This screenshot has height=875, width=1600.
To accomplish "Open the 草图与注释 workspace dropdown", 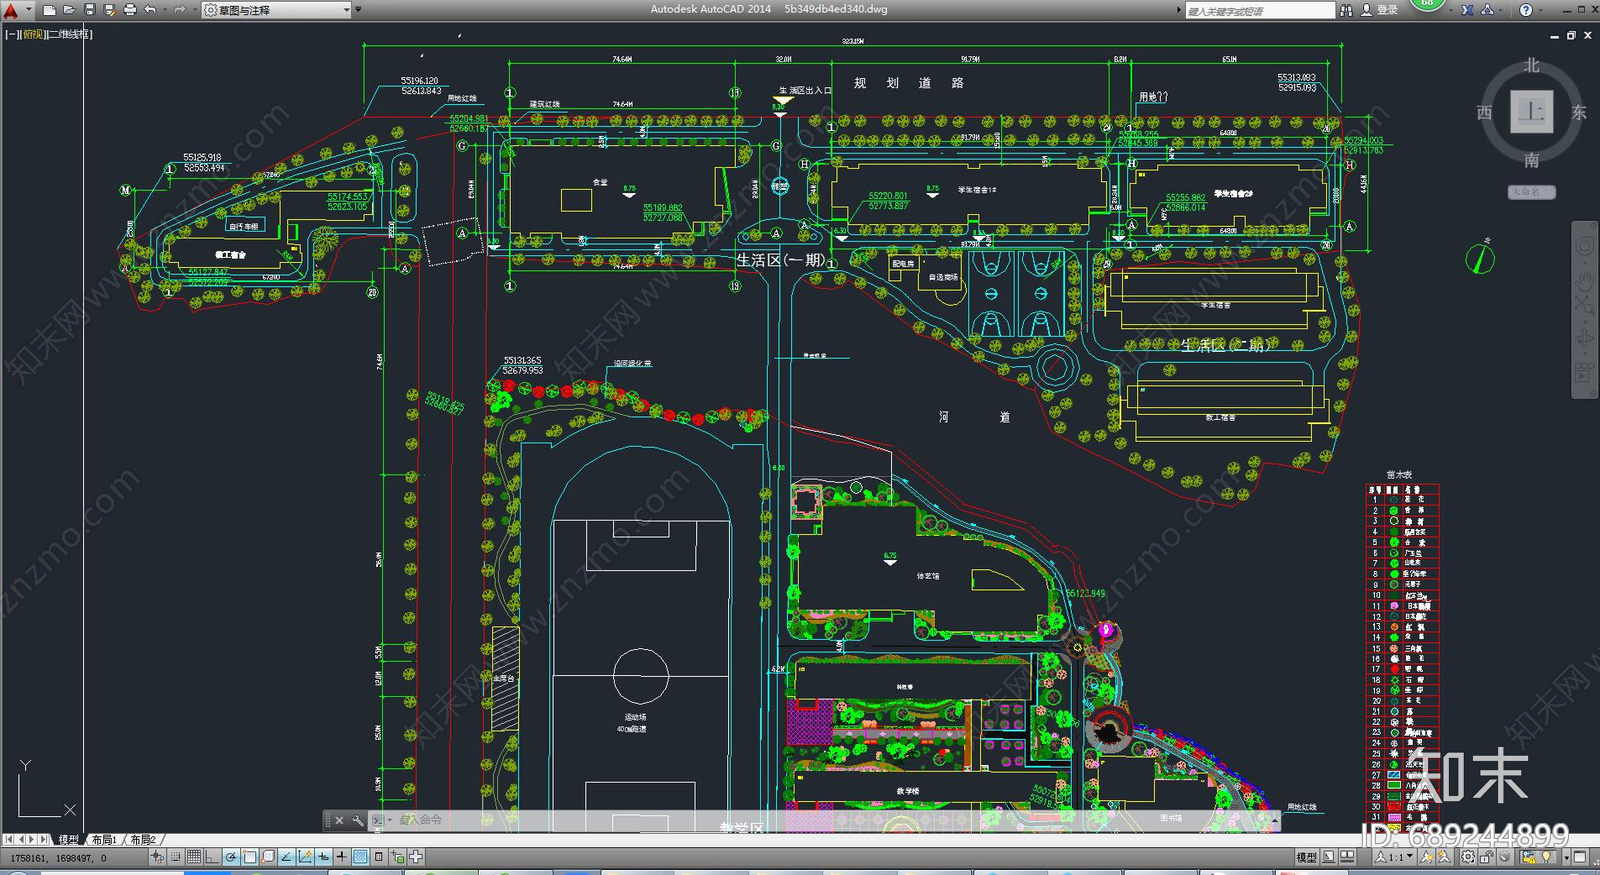I will pos(277,10).
